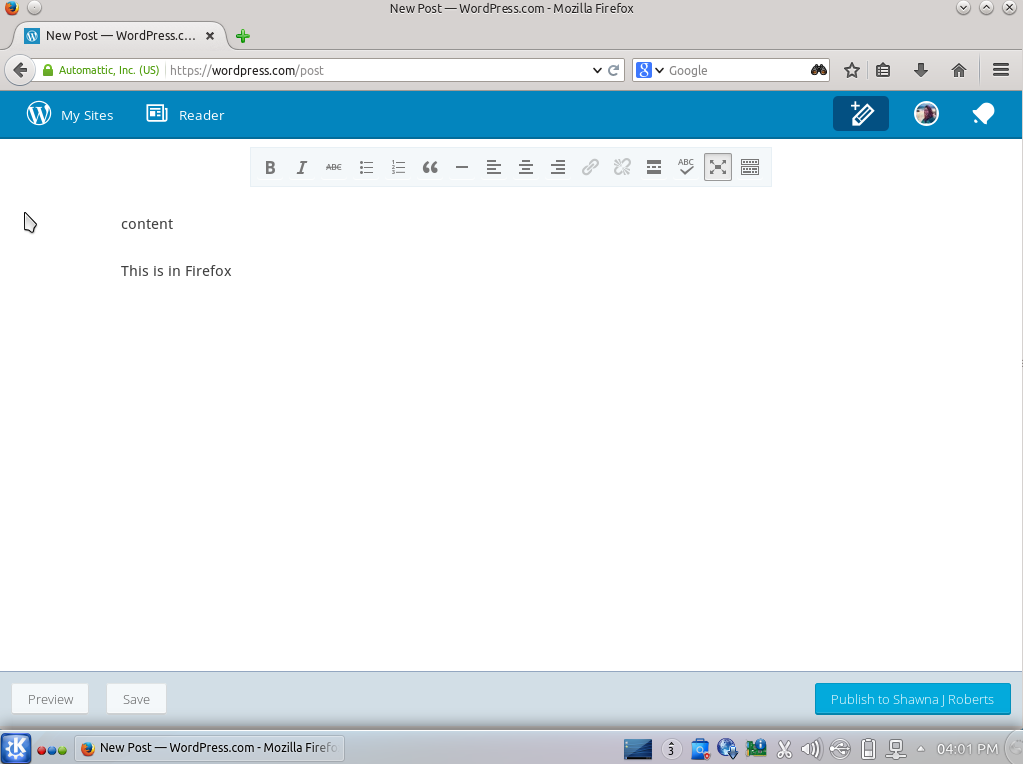The width and height of the screenshot is (1023, 764).
Task: Exit distraction-free fullscreen mode
Action: tap(718, 168)
